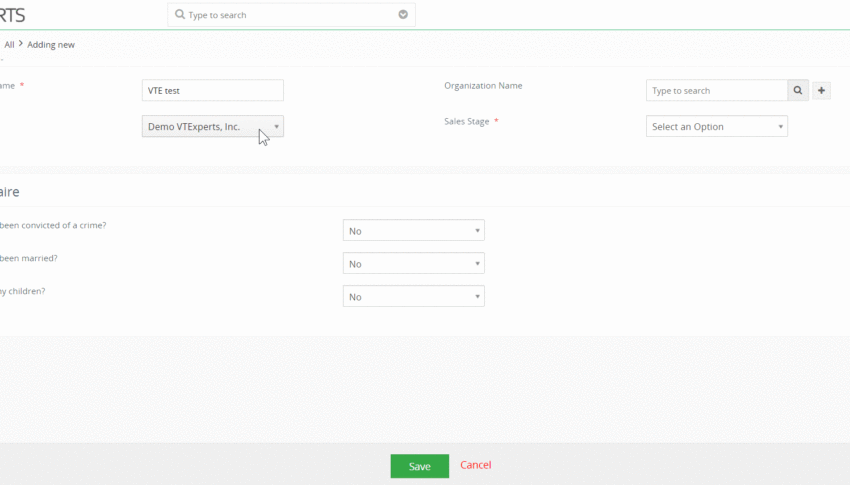Add new organization with plus icon
This screenshot has width=850, height=485.
tap(821, 90)
